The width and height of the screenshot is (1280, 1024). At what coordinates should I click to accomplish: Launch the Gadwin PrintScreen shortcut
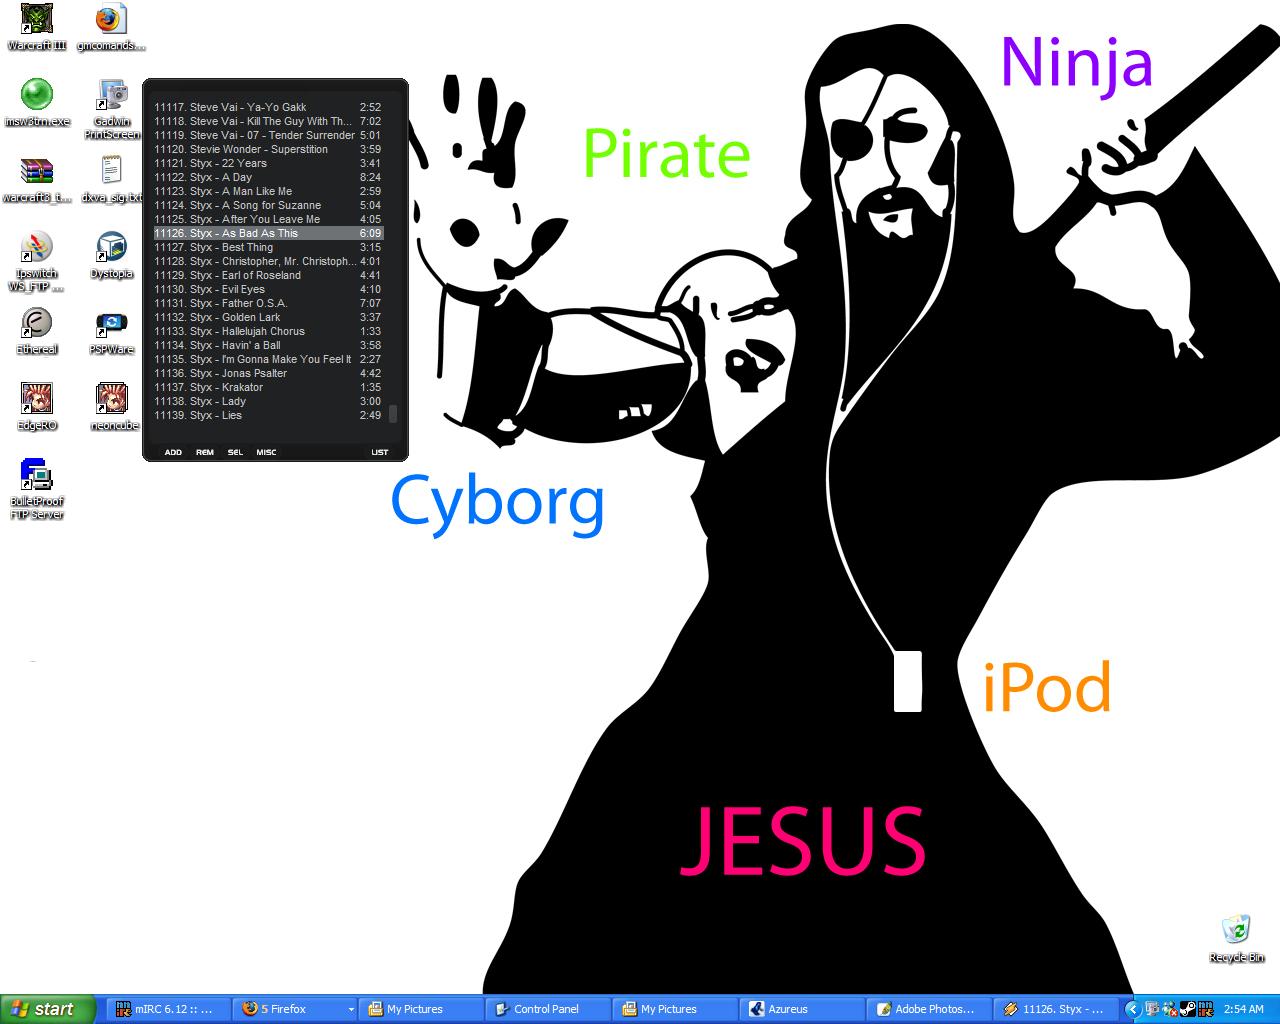click(x=112, y=98)
